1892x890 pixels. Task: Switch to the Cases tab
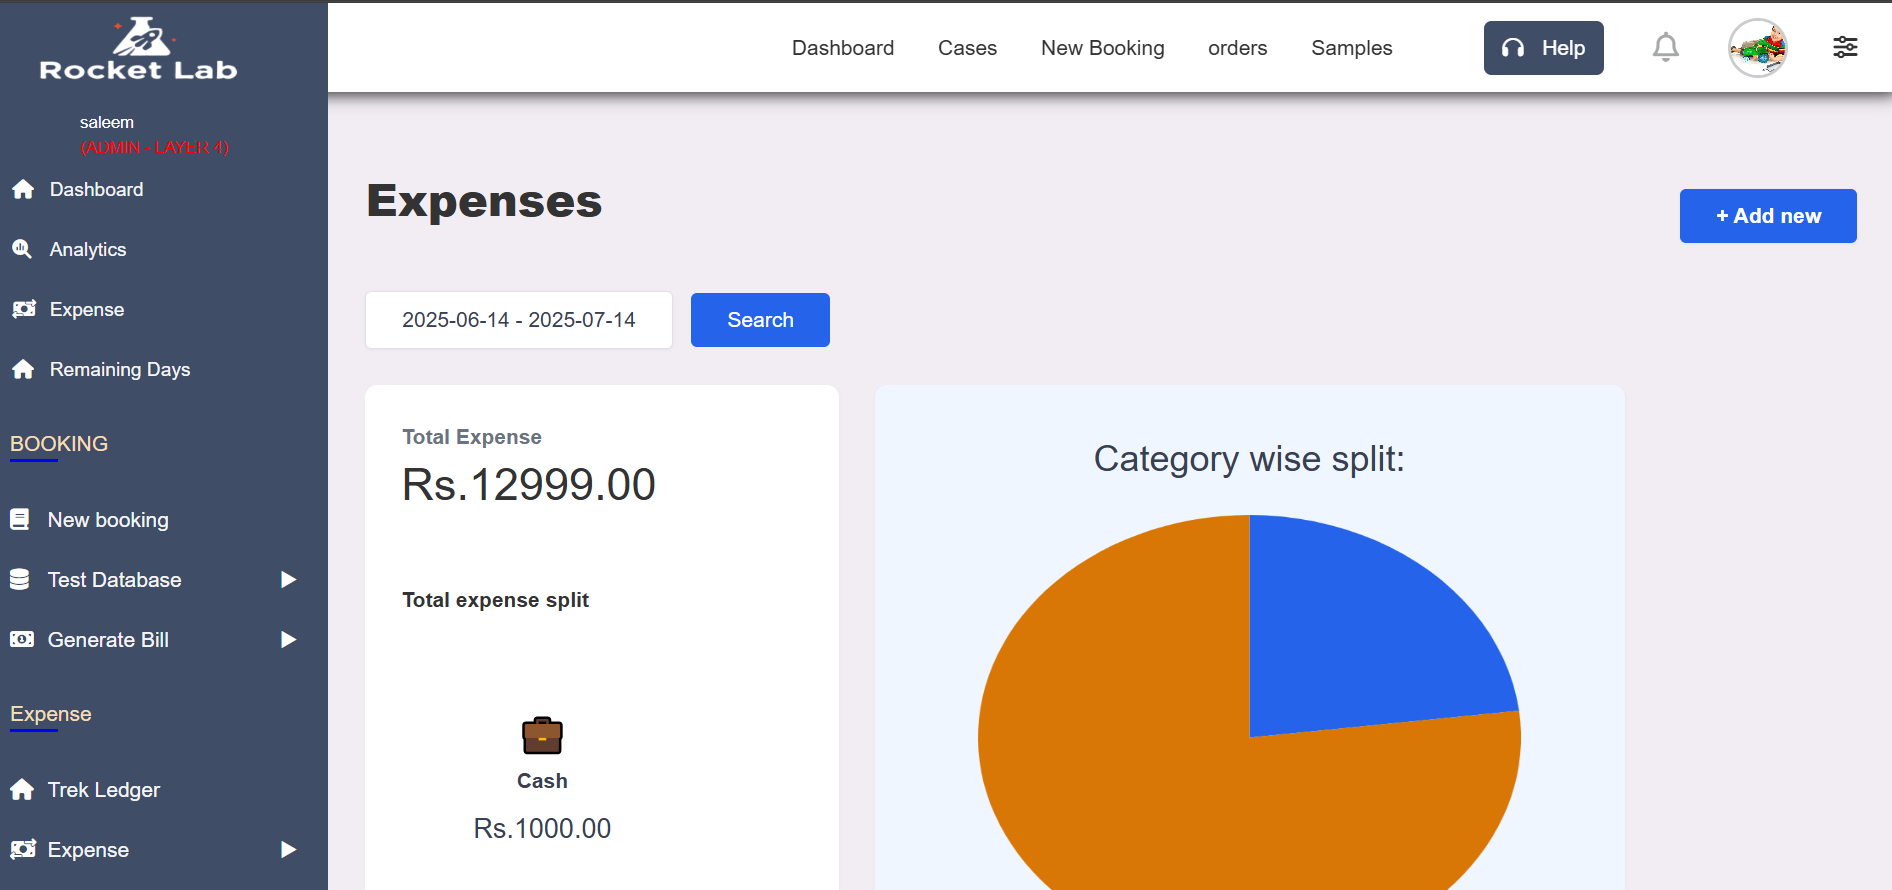966,47
